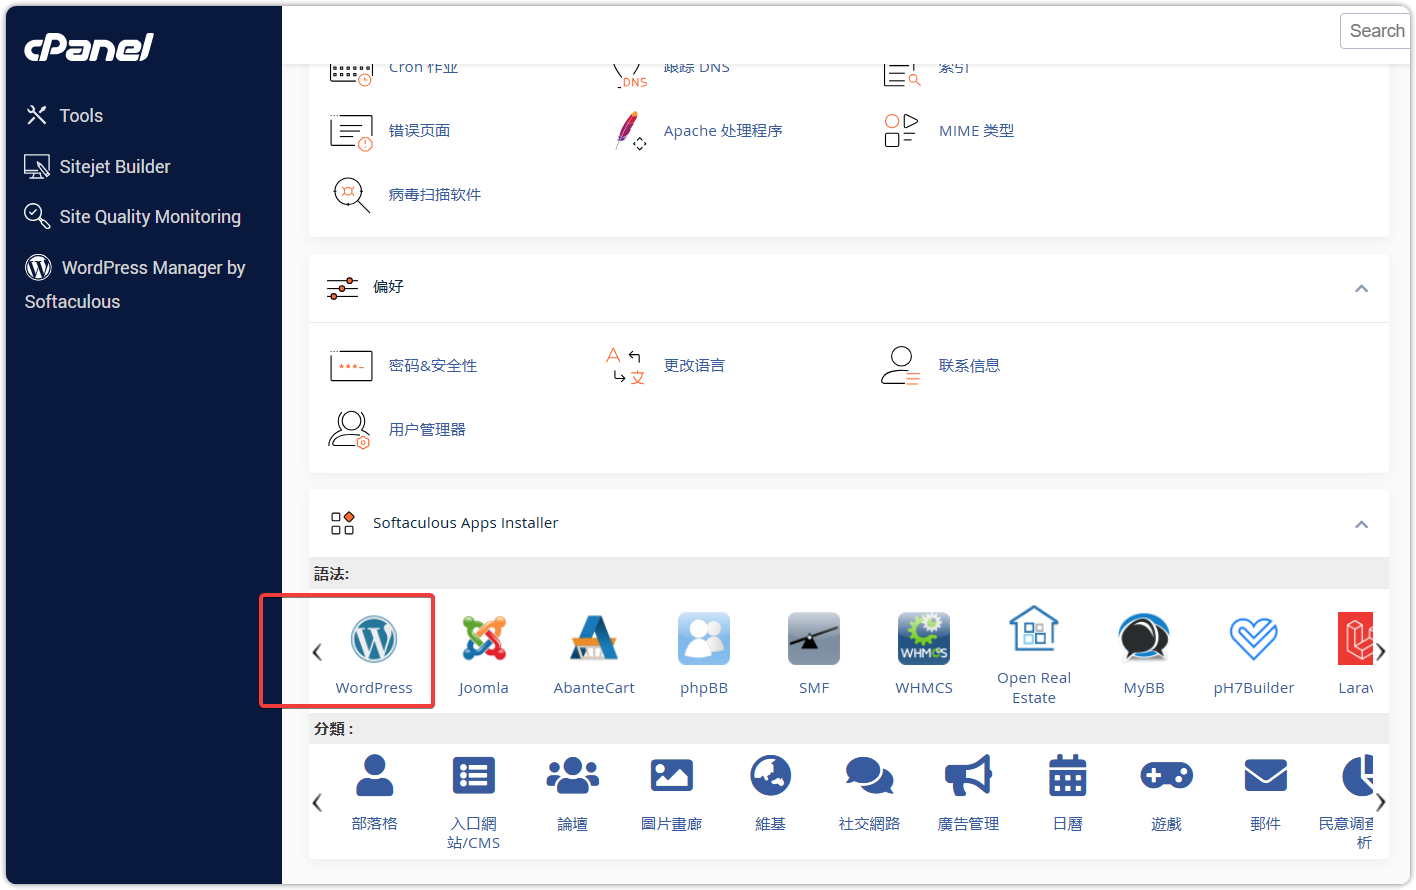This screenshot has width=1416, height=890.
Task: Click the Softaculous Apps Installer title
Action: pos(465,523)
